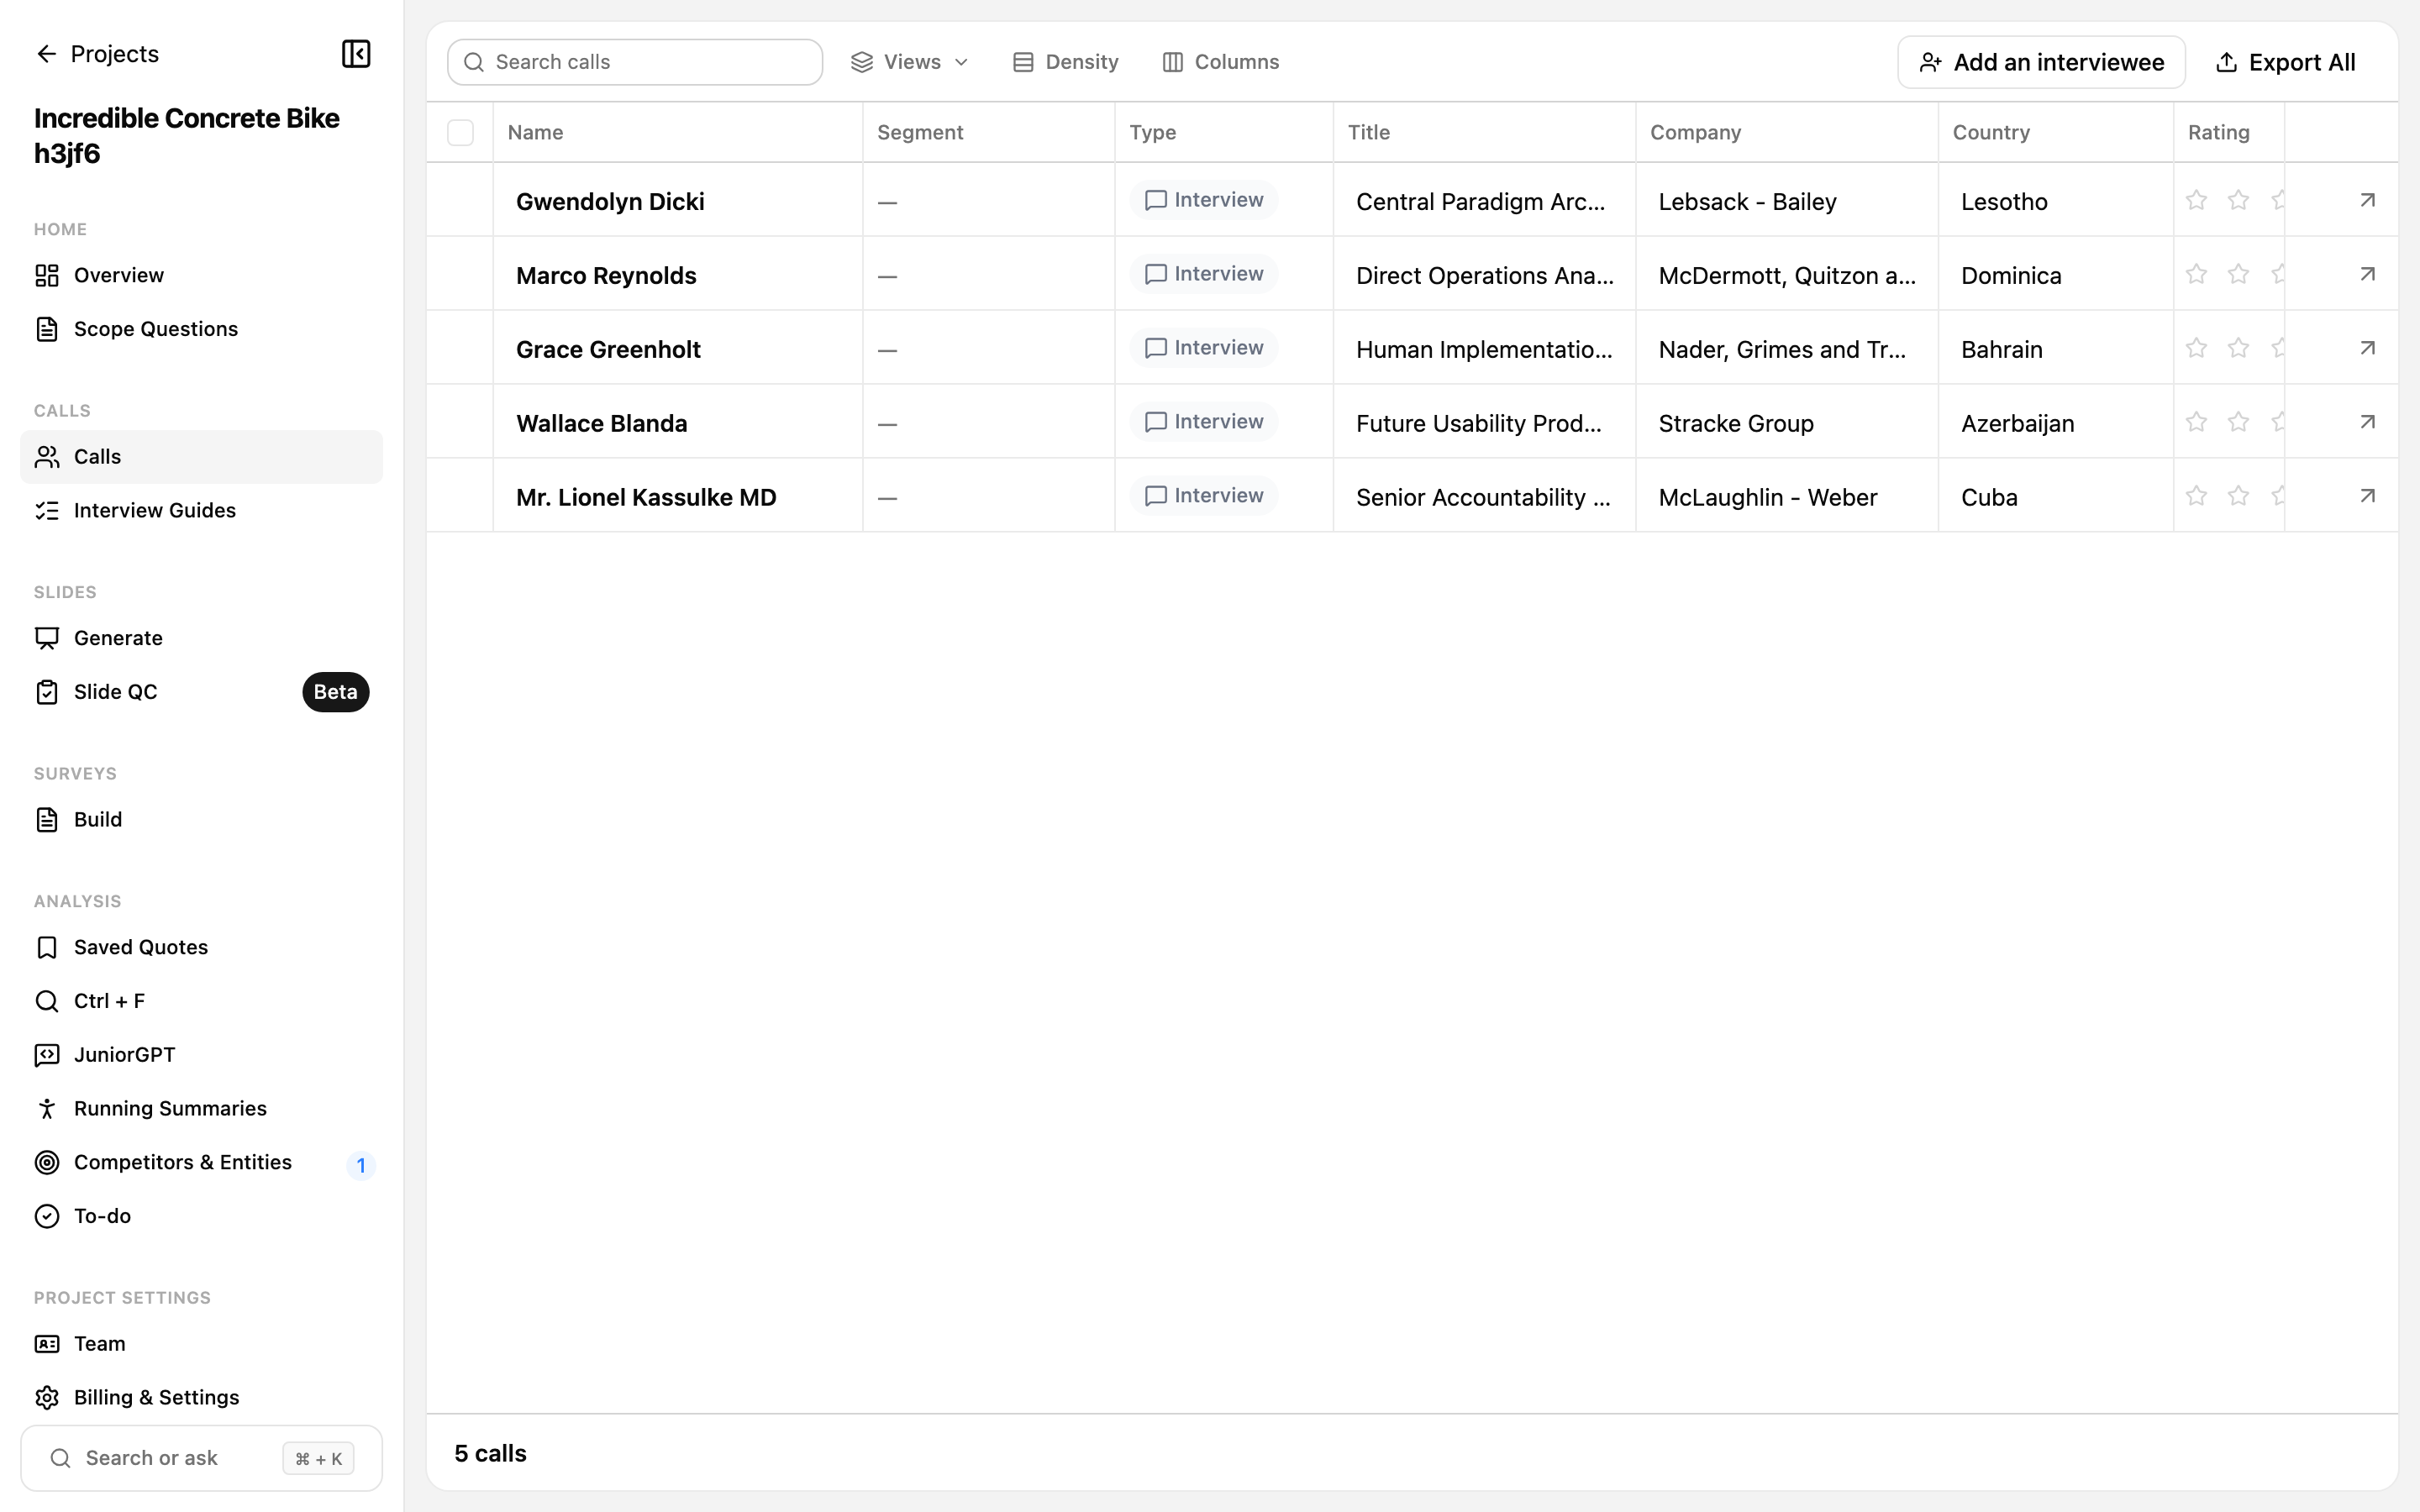Open Mr. Lionel Kassulke MD arrow icon
The image size is (2420, 1512).
2367,496
